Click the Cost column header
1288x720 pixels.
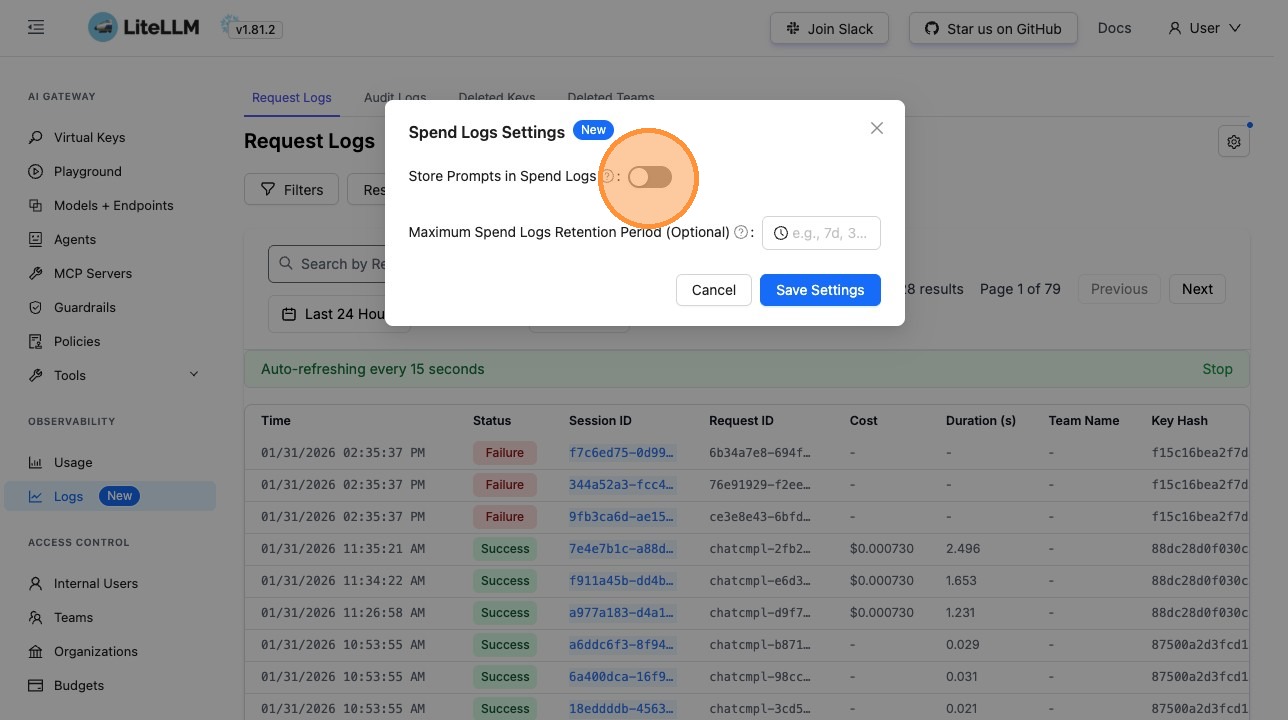864,421
